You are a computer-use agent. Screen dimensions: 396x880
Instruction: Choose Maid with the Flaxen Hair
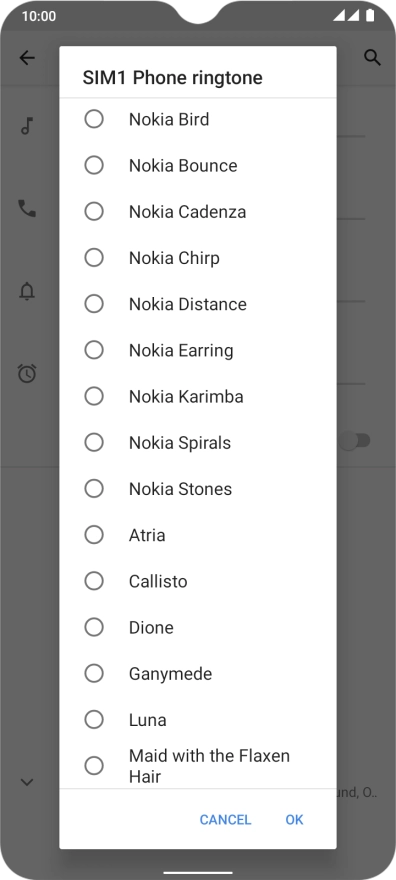[198, 766]
